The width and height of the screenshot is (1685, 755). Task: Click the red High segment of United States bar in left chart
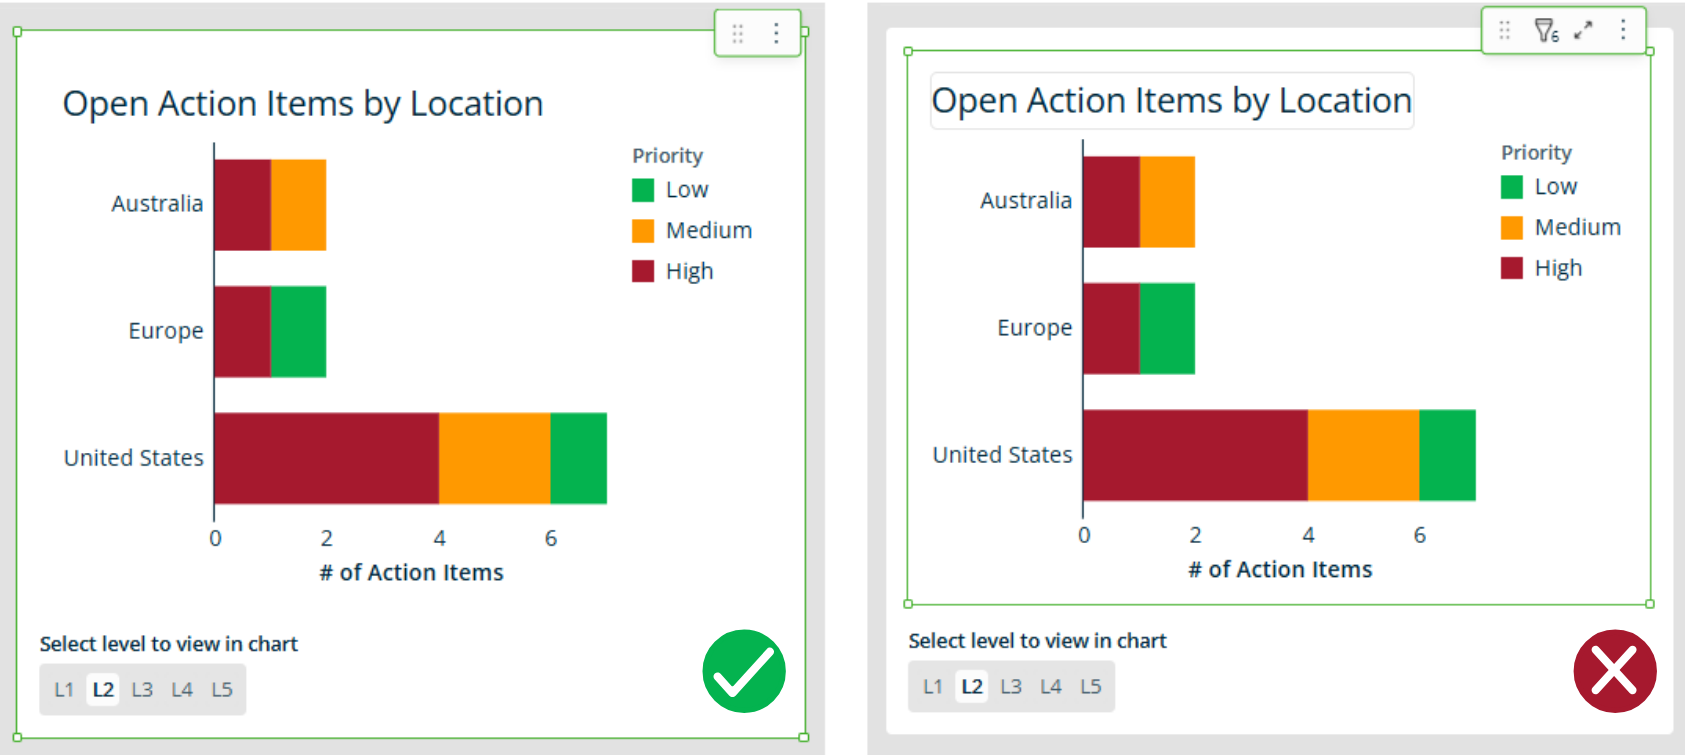coord(326,458)
